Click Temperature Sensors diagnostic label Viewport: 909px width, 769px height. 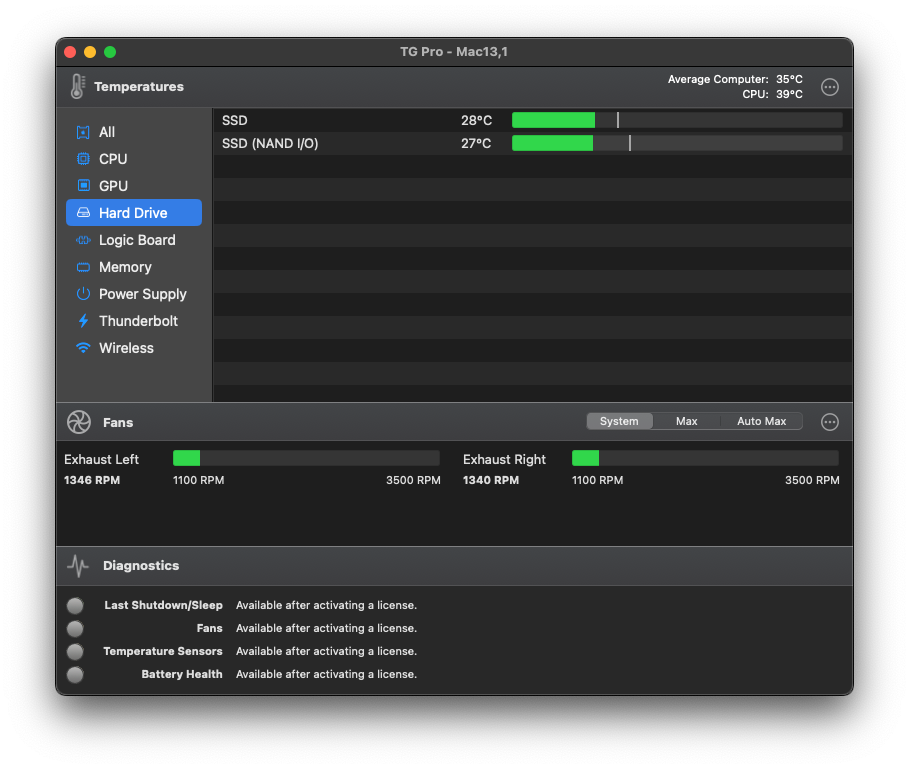[x=163, y=651]
